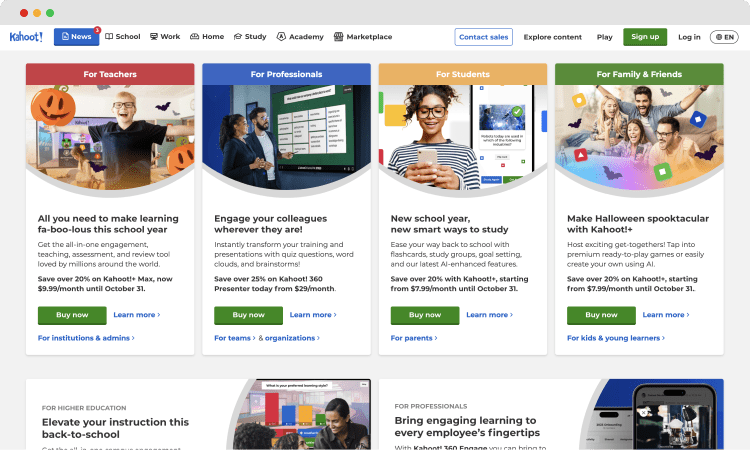The image size is (750, 450).
Task: Open the Work menu
Action: 165,37
